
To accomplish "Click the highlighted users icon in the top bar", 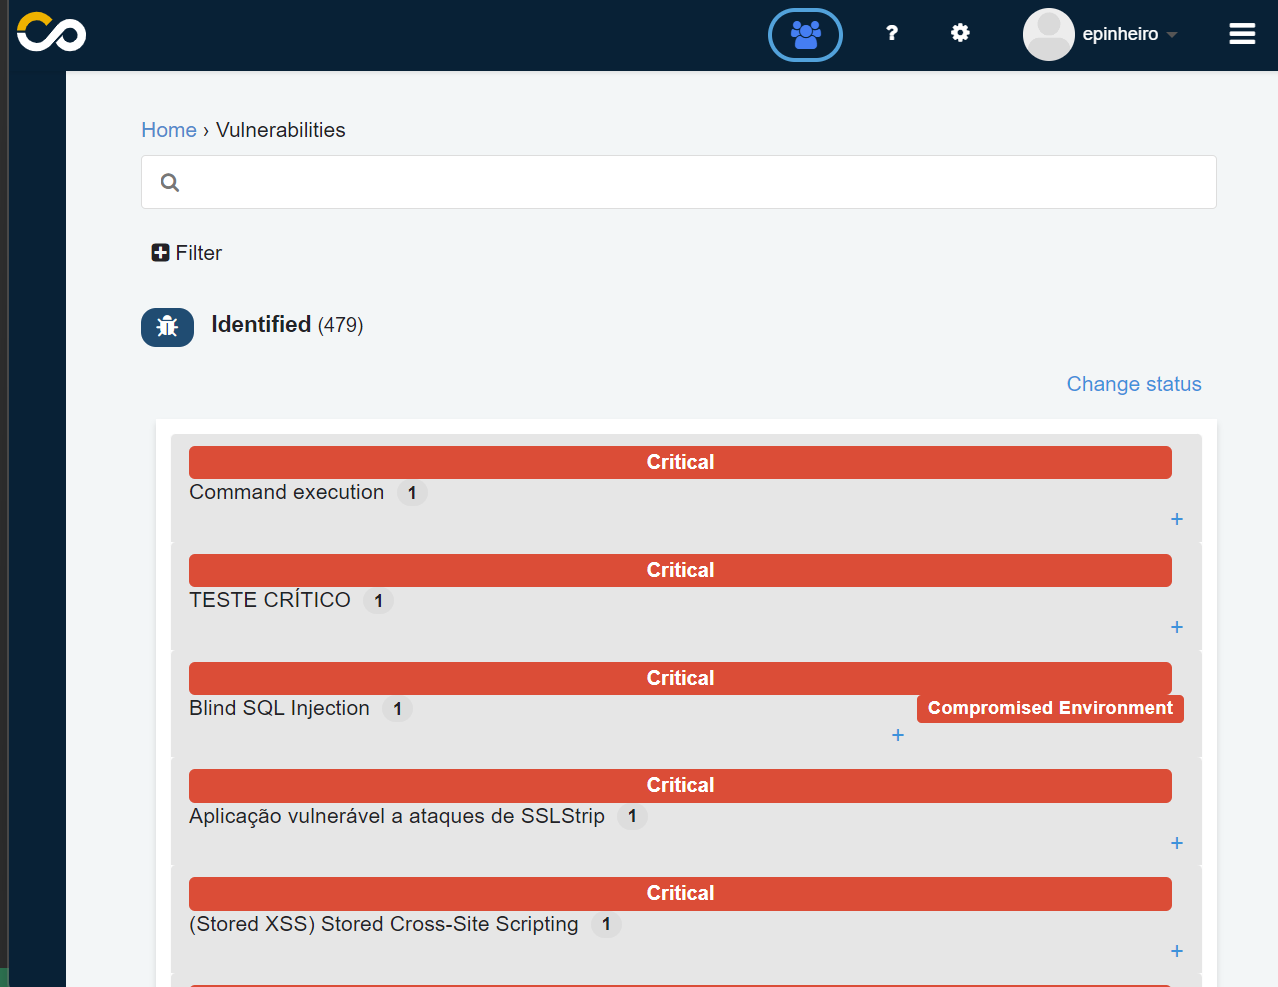I will pyautogui.click(x=805, y=33).
